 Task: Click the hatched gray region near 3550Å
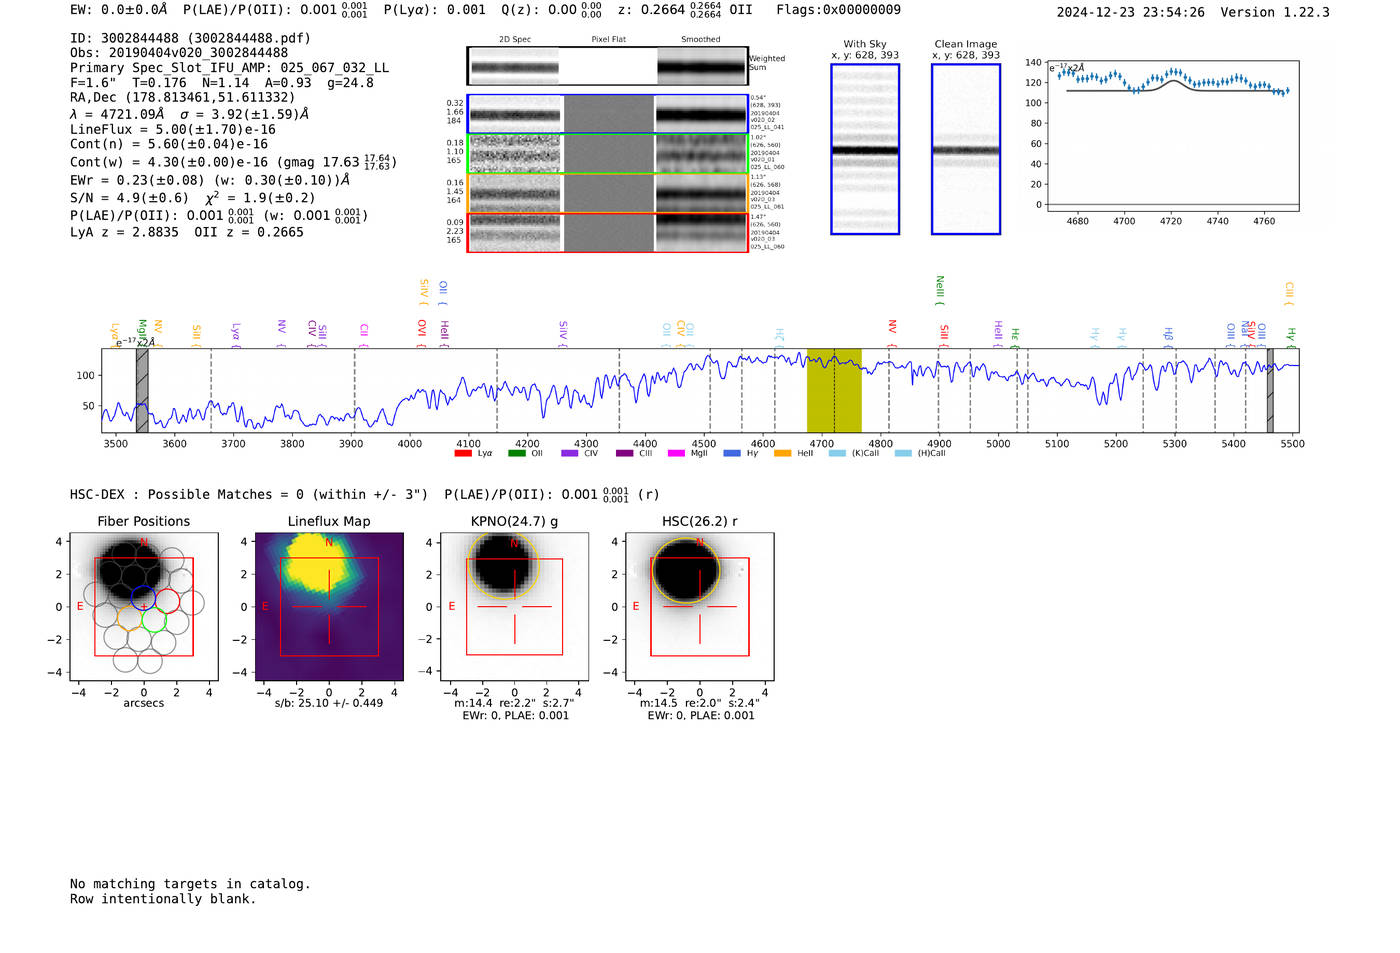pos(142,390)
